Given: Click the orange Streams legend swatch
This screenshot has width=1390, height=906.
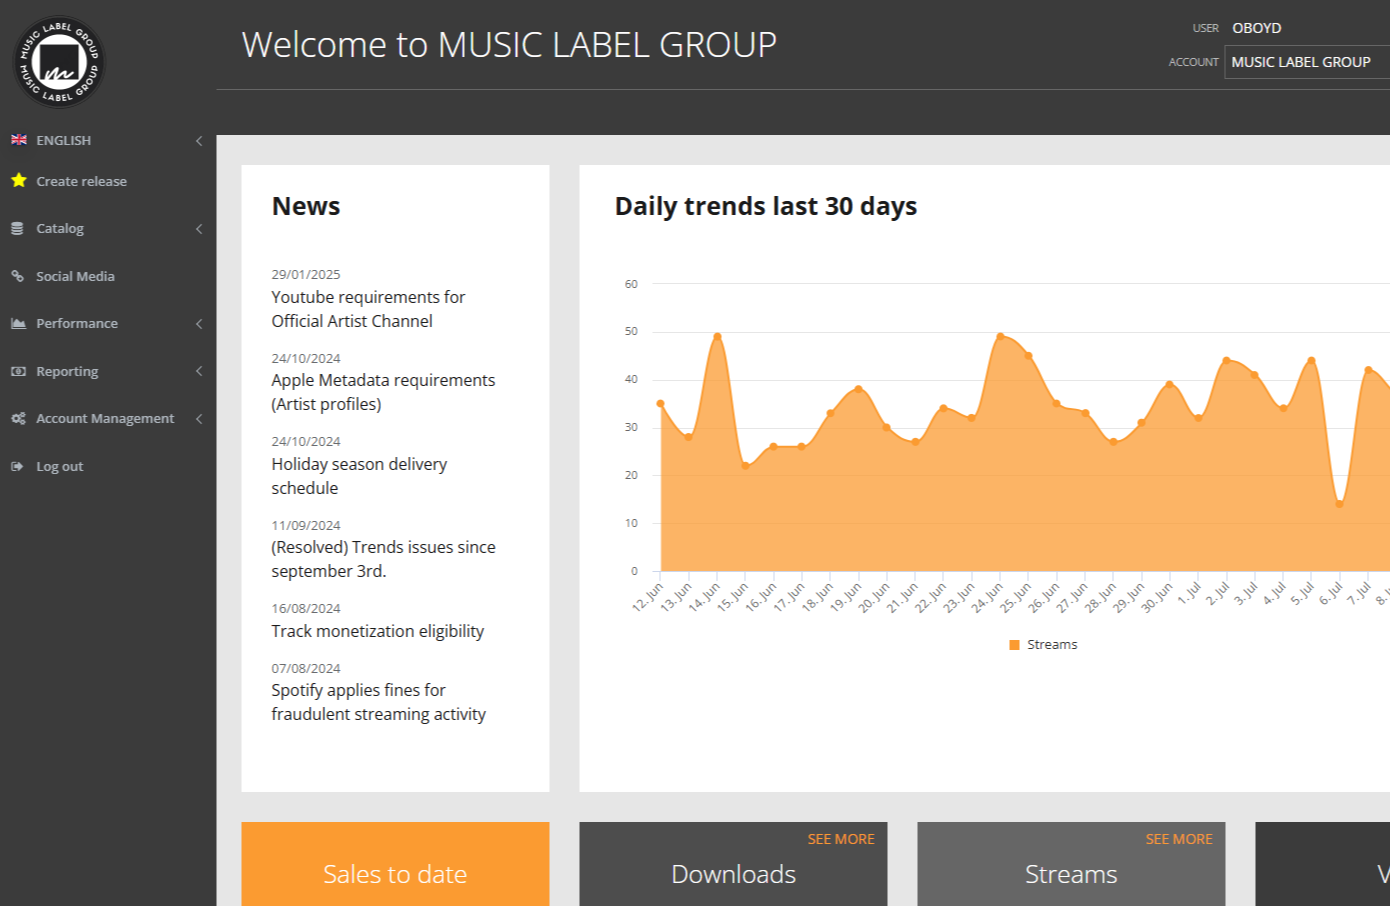Looking at the screenshot, I should click(1014, 644).
